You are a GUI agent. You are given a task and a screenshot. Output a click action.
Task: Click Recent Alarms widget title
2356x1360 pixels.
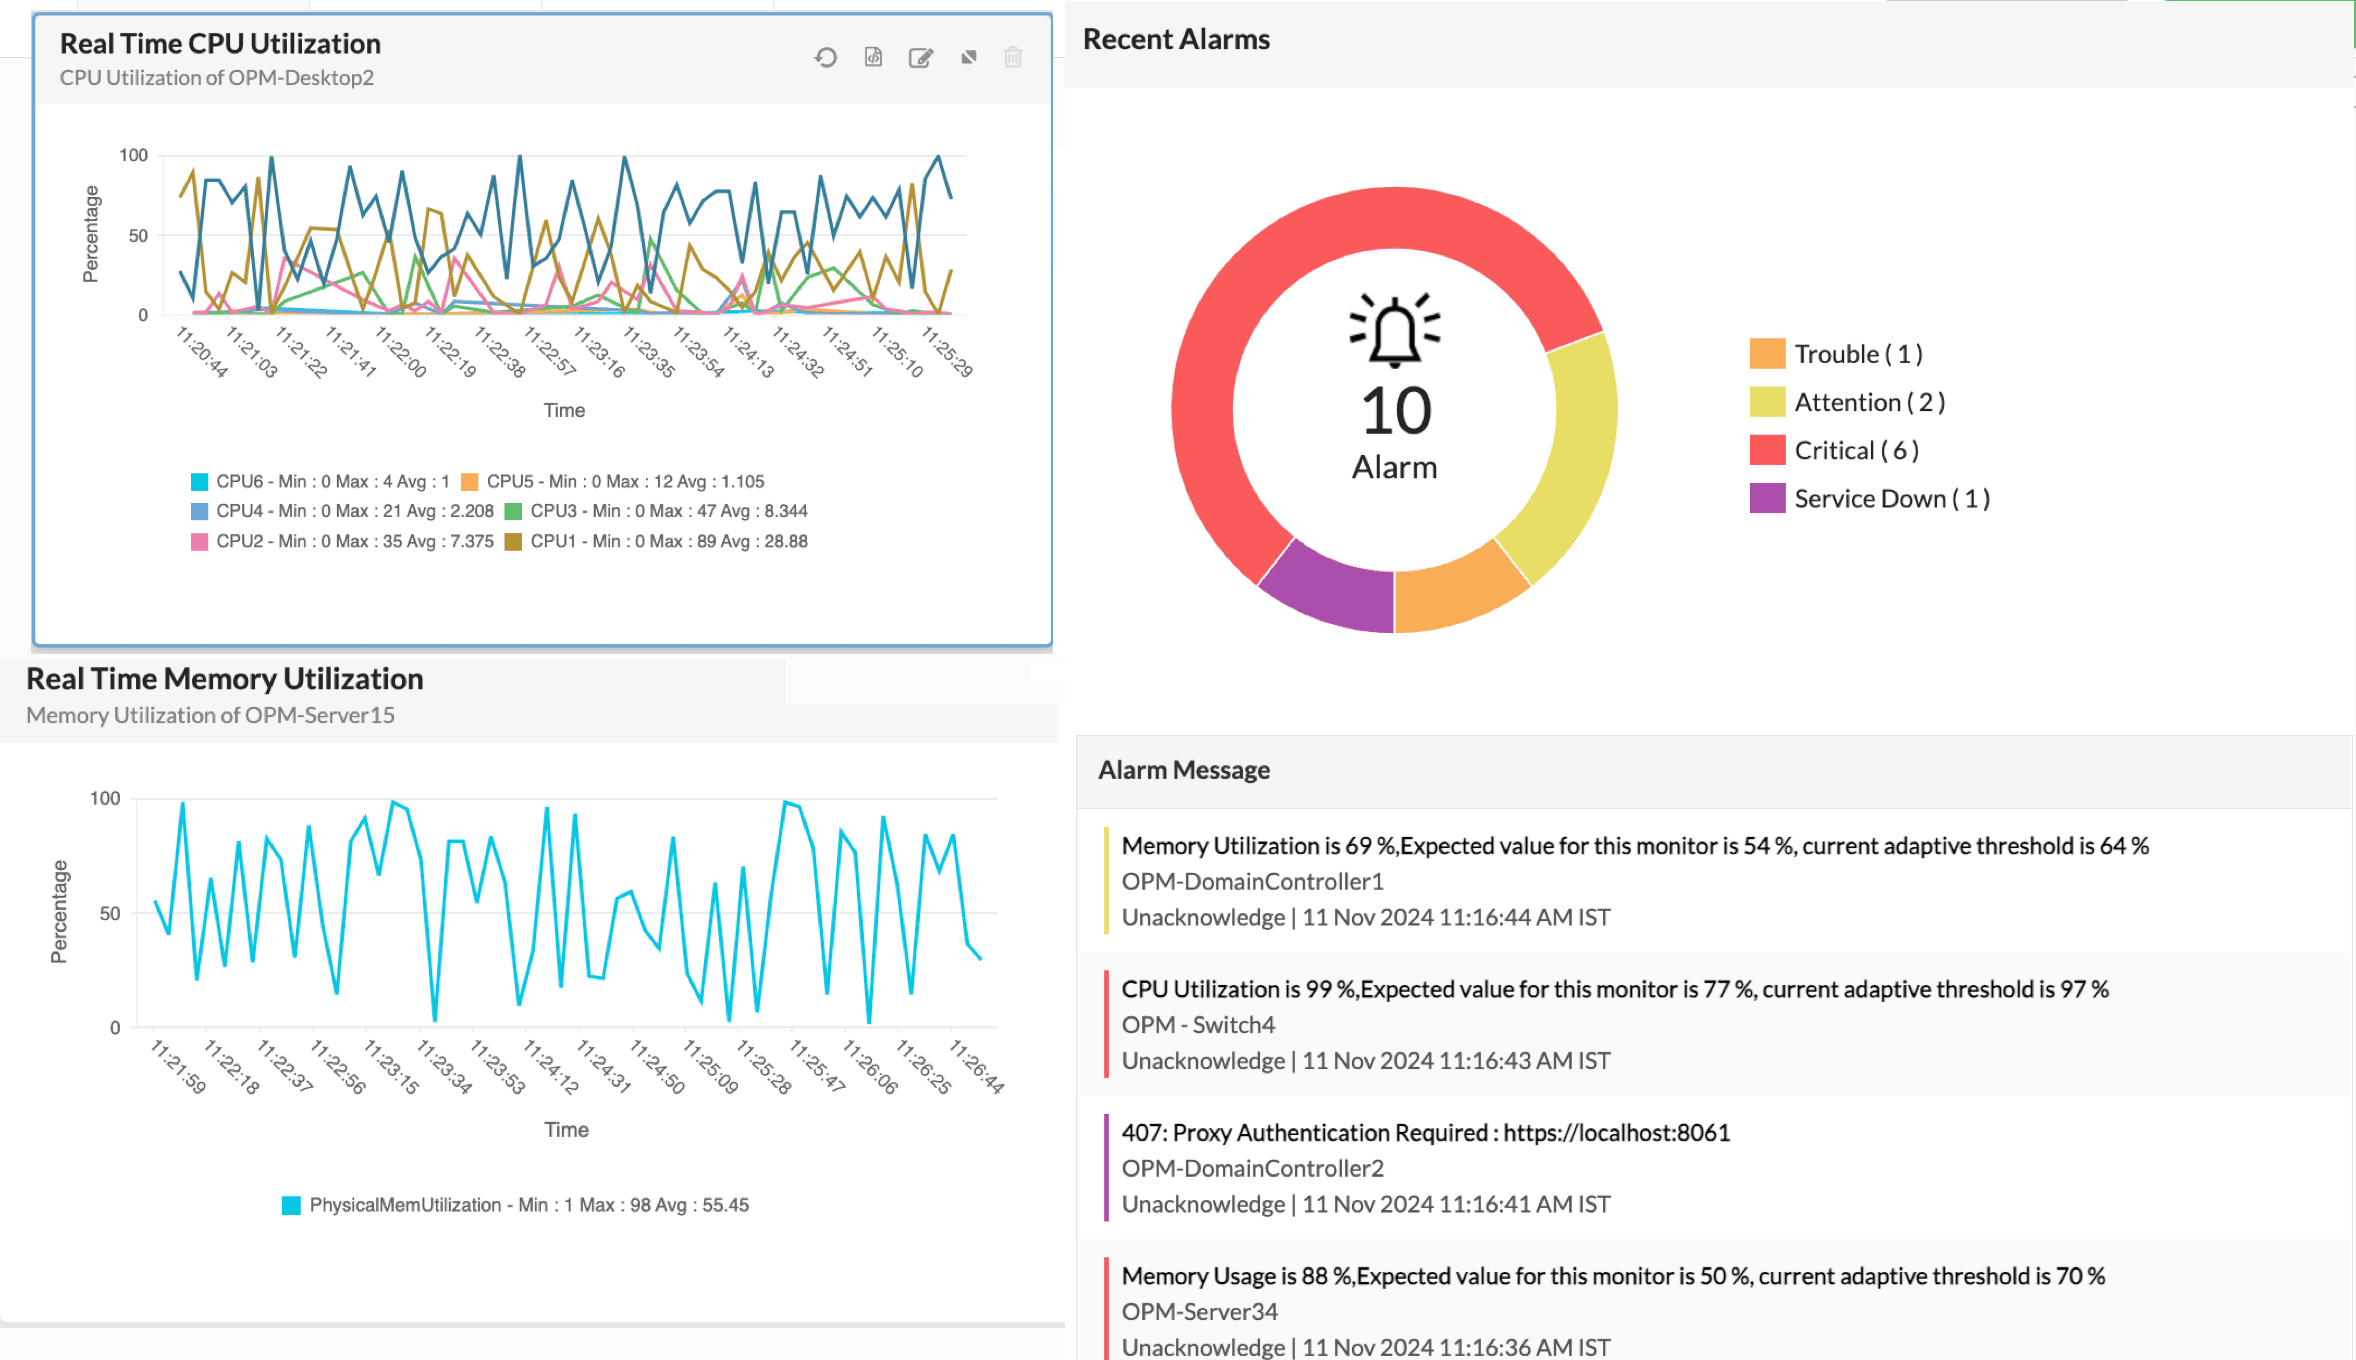click(x=1176, y=40)
